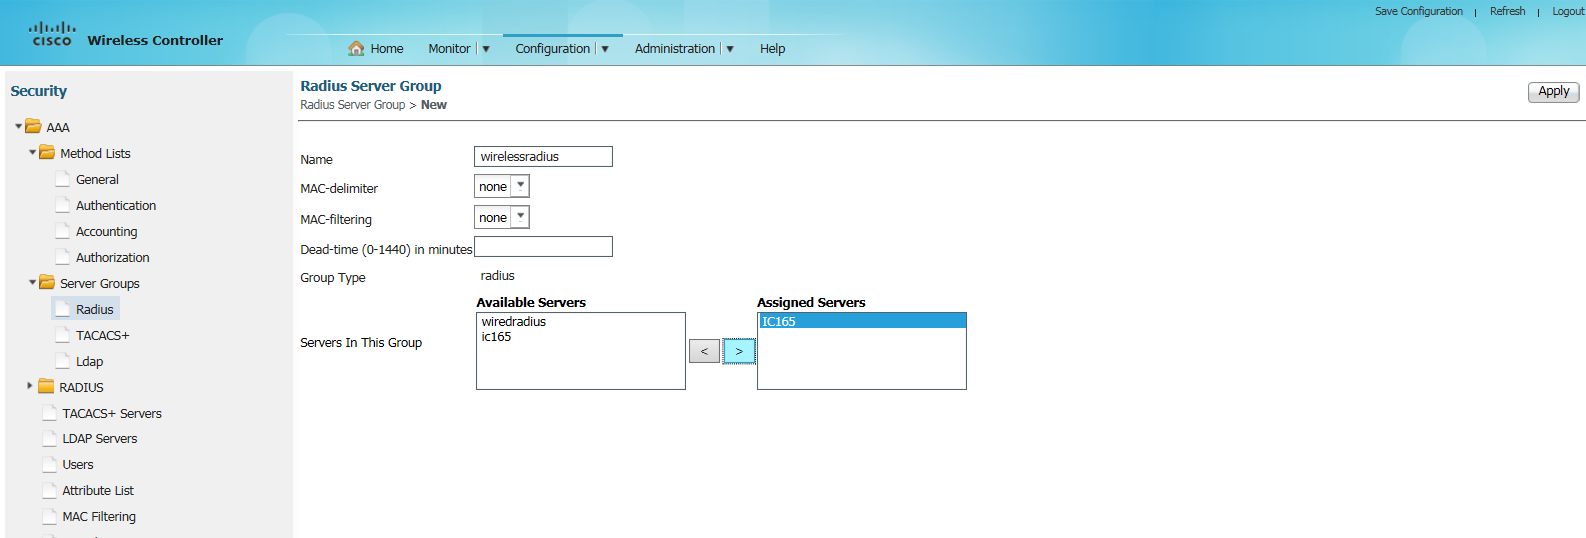Click the Logout link

pos(1568,11)
